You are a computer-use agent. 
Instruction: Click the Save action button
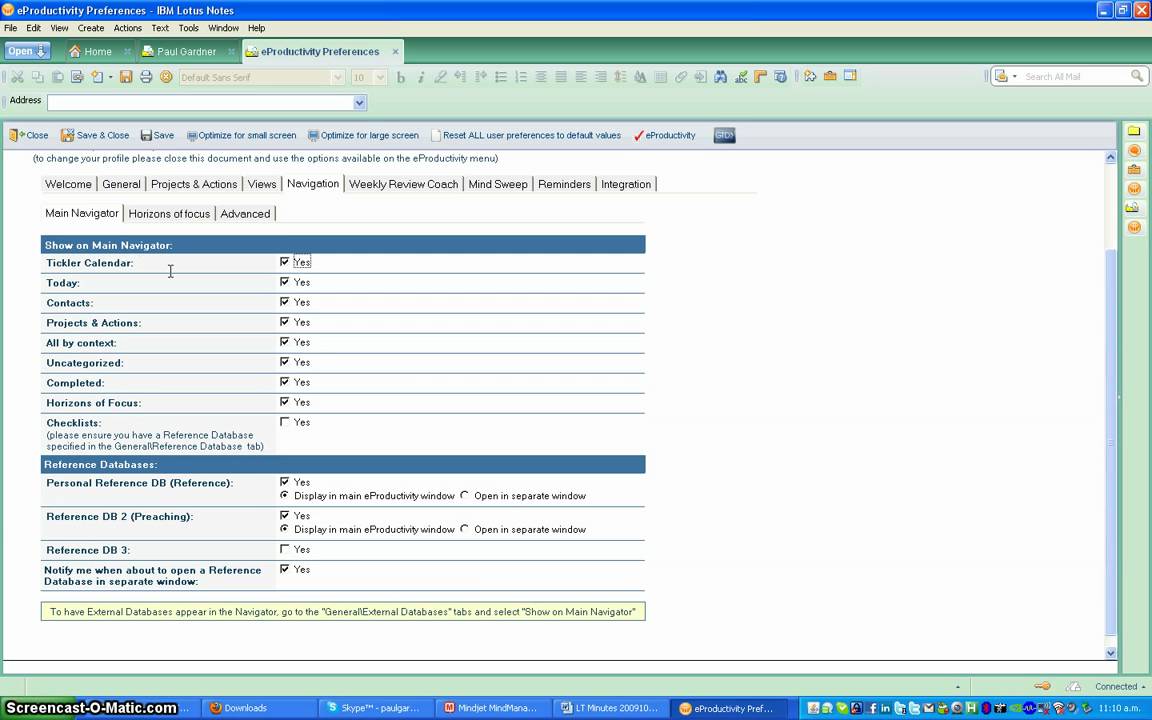pos(157,135)
